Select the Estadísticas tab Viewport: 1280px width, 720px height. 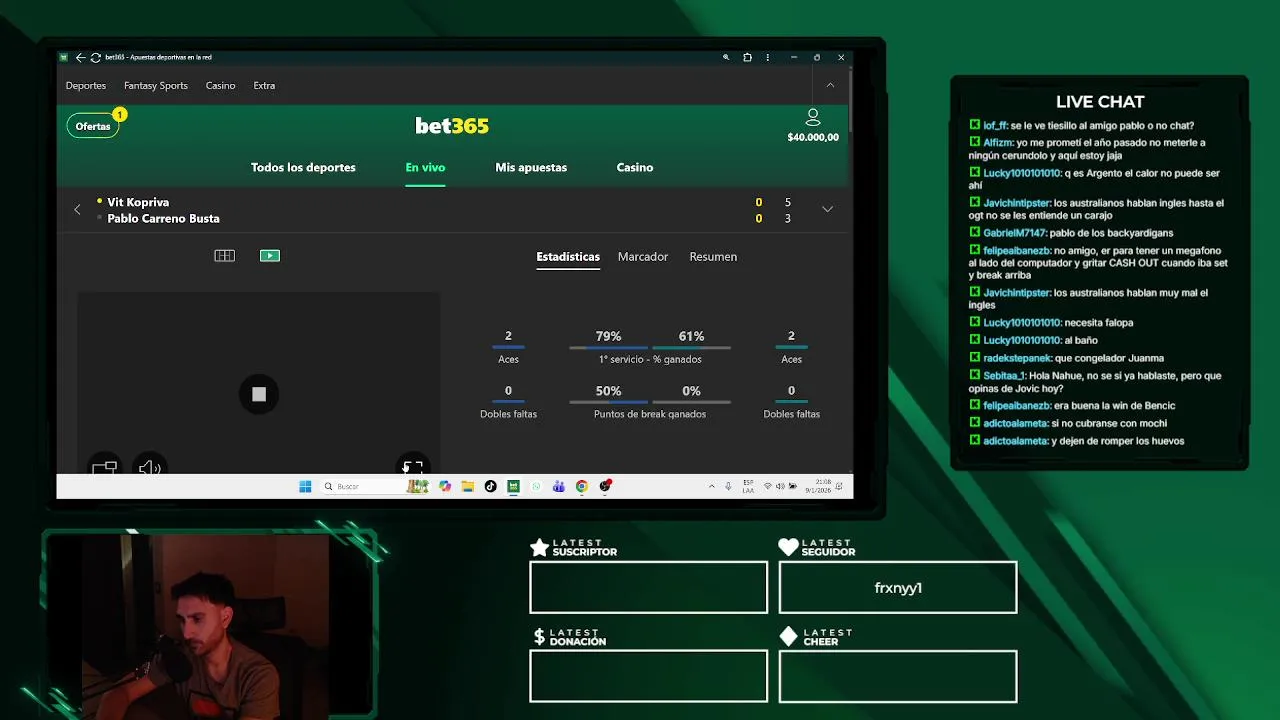point(568,257)
